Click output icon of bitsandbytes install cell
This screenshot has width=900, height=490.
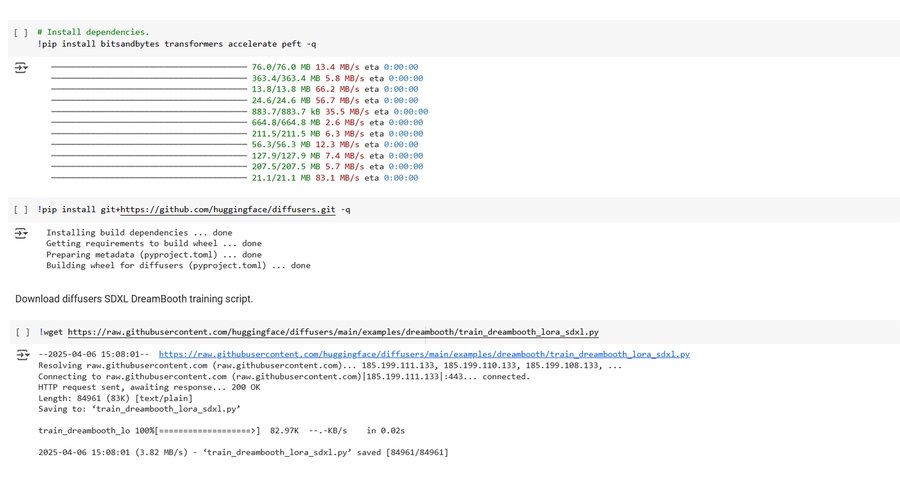point(21,67)
